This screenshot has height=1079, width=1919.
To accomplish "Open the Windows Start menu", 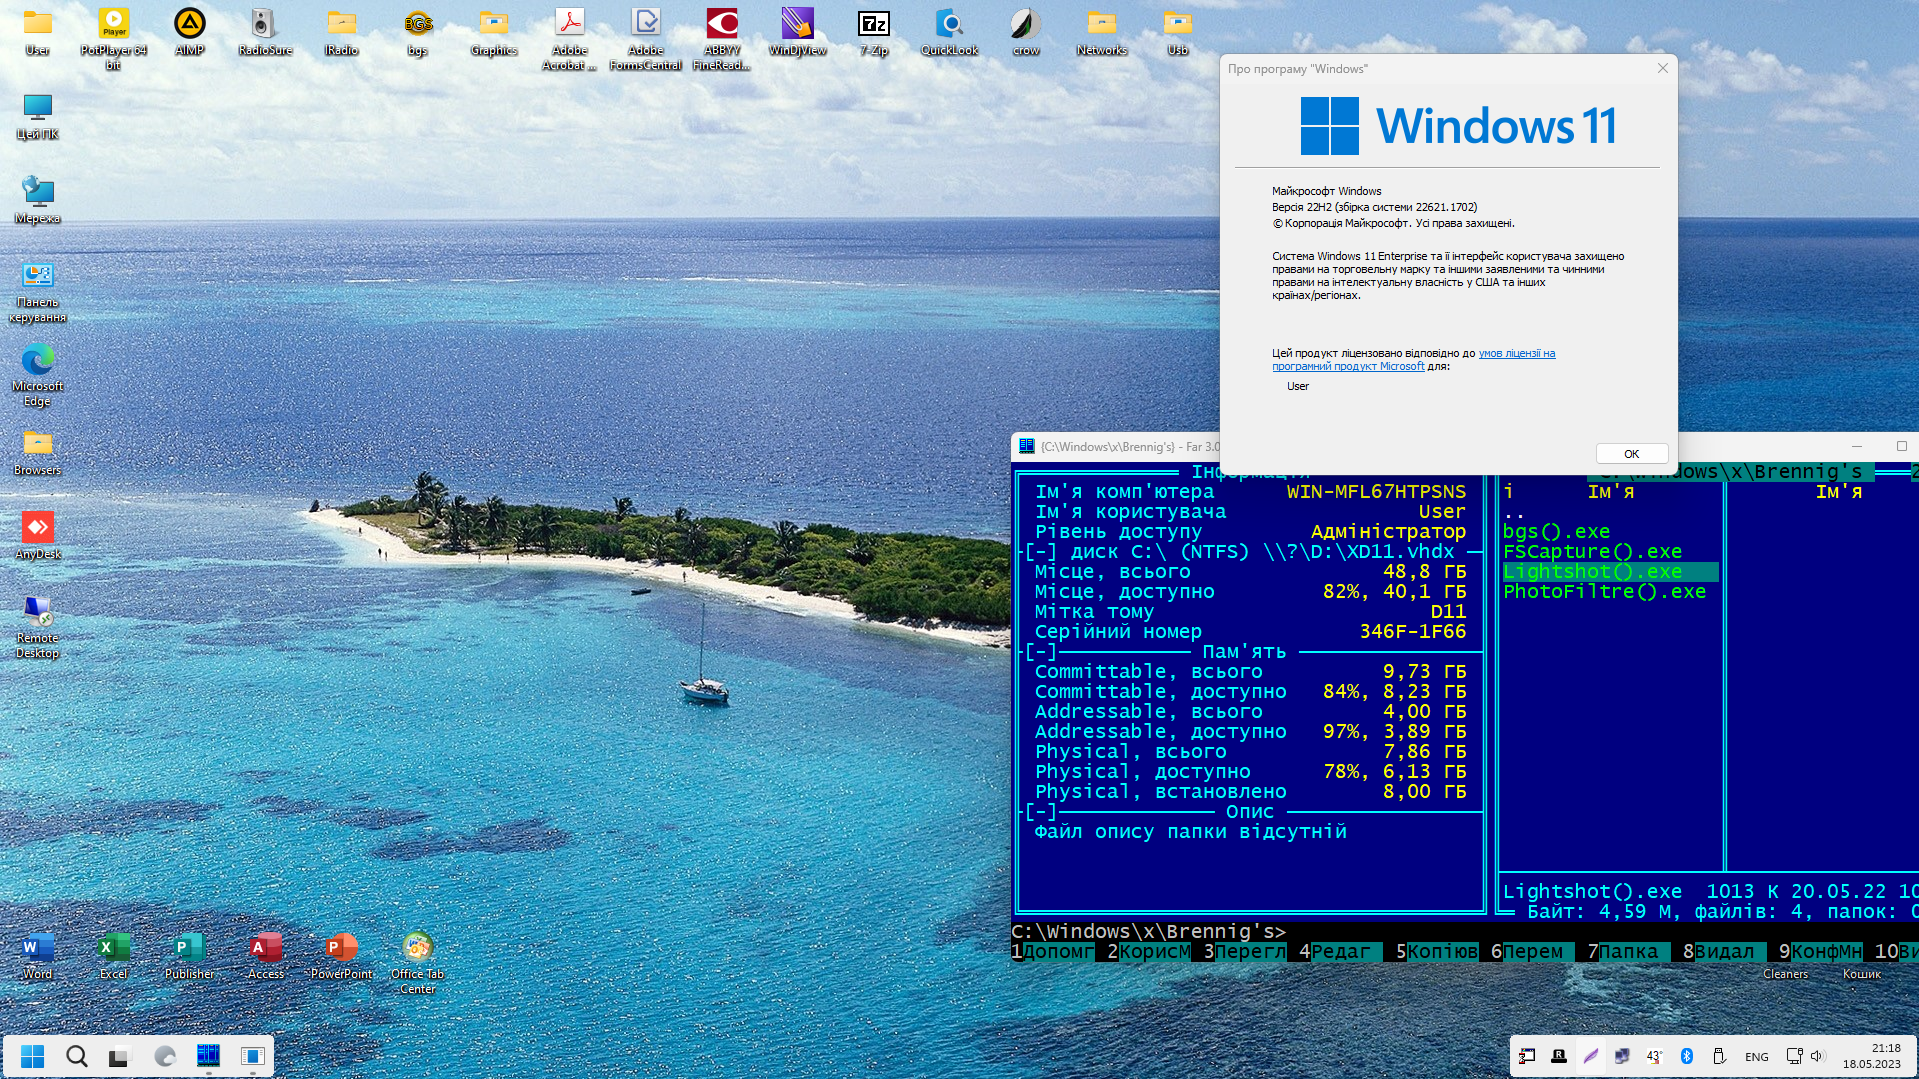I will click(33, 1056).
